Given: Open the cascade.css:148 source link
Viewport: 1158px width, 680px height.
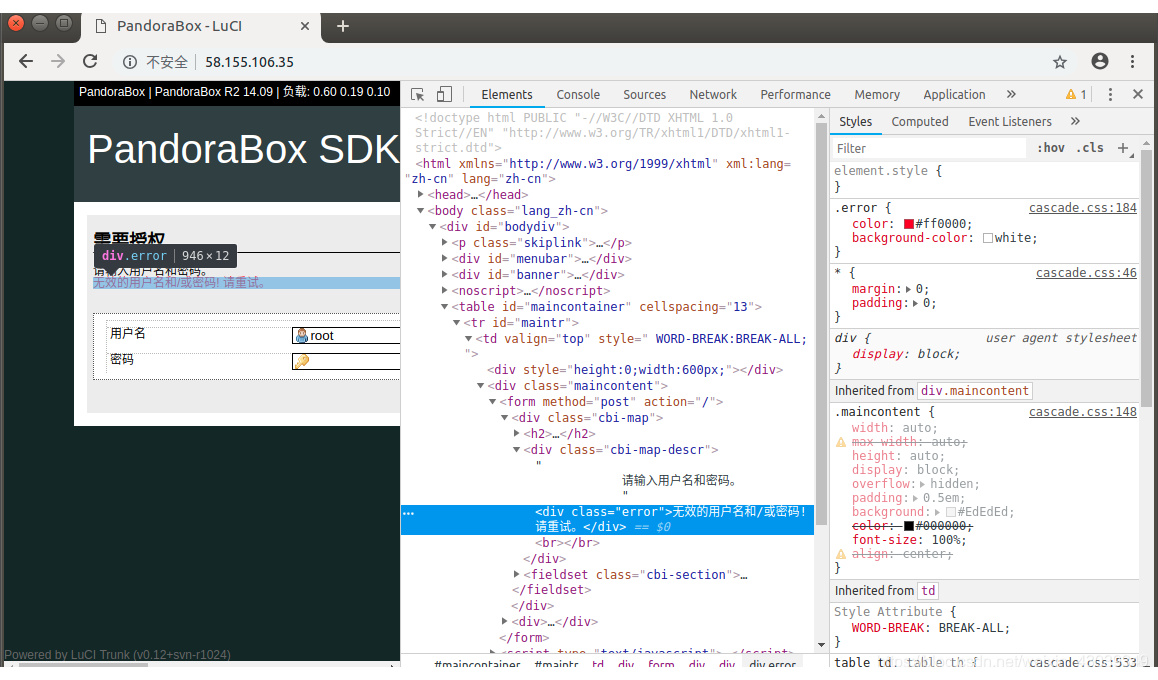Looking at the screenshot, I should 1083,412.
